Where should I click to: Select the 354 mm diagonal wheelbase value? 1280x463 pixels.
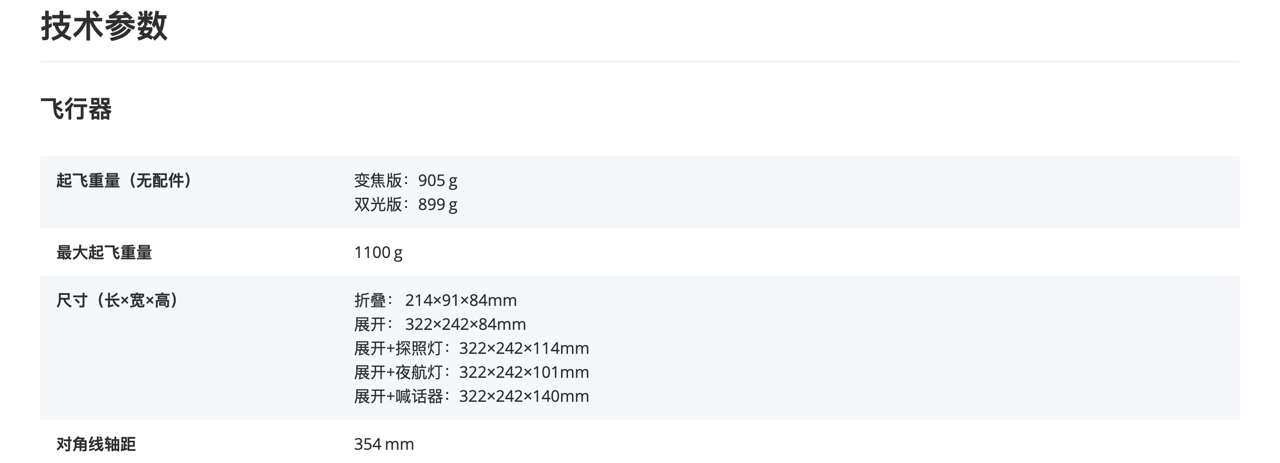384,445
